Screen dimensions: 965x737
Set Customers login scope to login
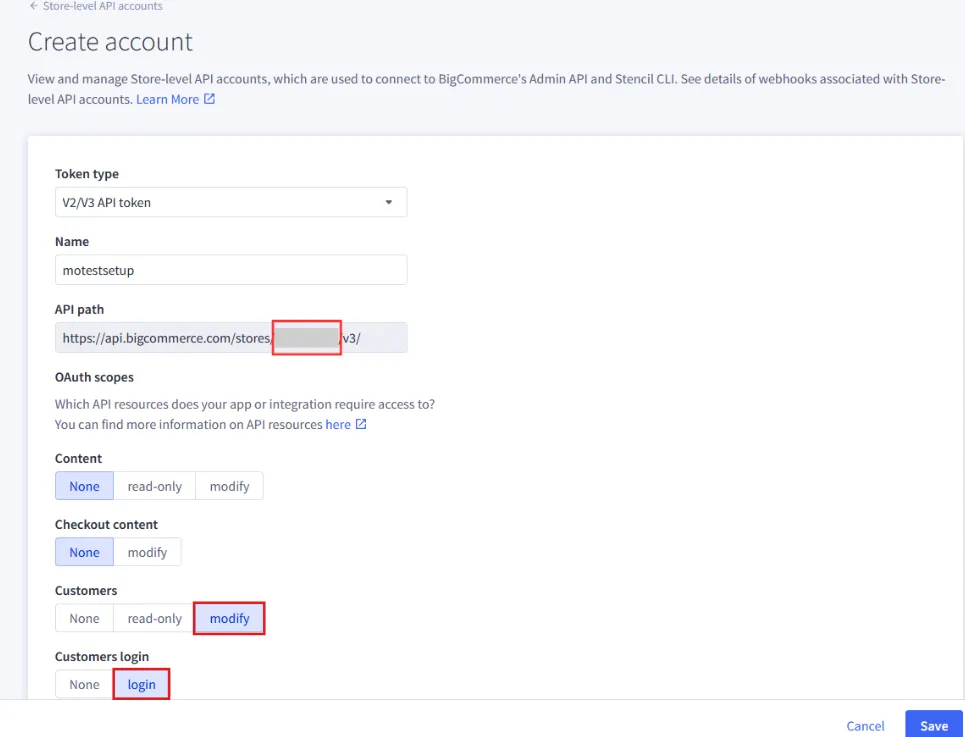pyautogui.click(x=142, y=684)
